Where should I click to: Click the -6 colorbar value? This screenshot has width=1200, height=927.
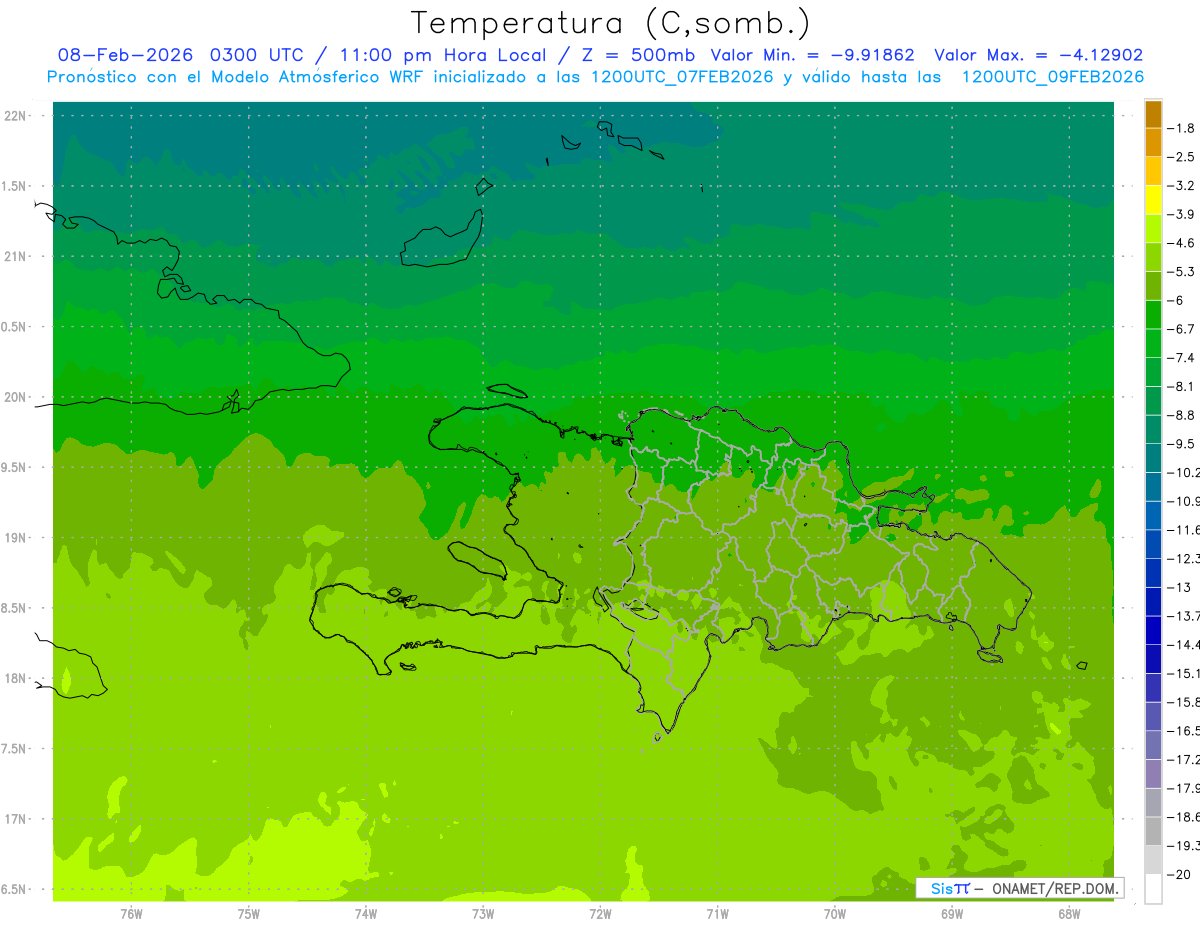click(1177, 300)
